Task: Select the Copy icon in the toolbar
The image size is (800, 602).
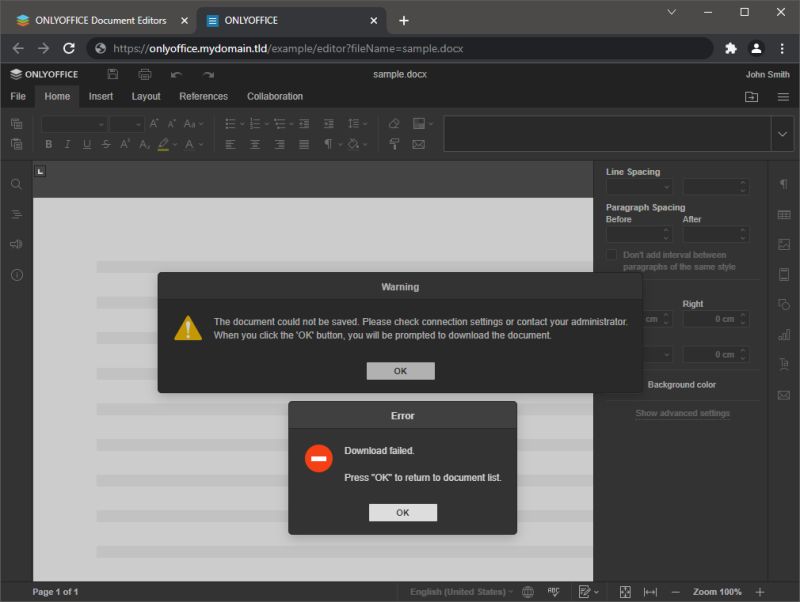Action: point(16,123)
